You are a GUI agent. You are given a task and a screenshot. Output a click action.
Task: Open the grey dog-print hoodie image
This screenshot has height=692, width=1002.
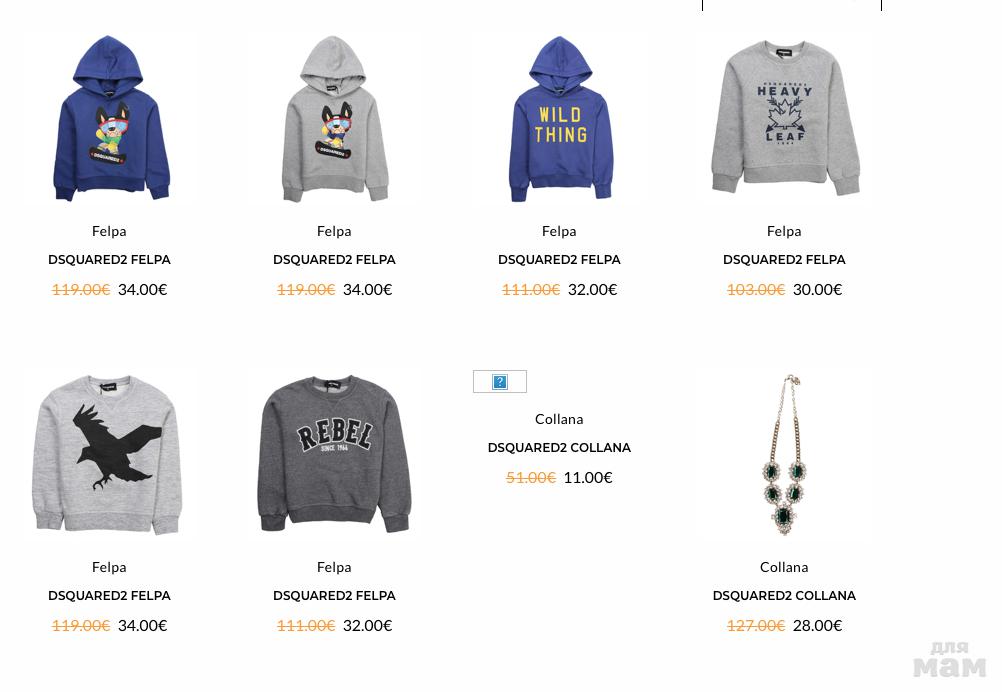334,118
